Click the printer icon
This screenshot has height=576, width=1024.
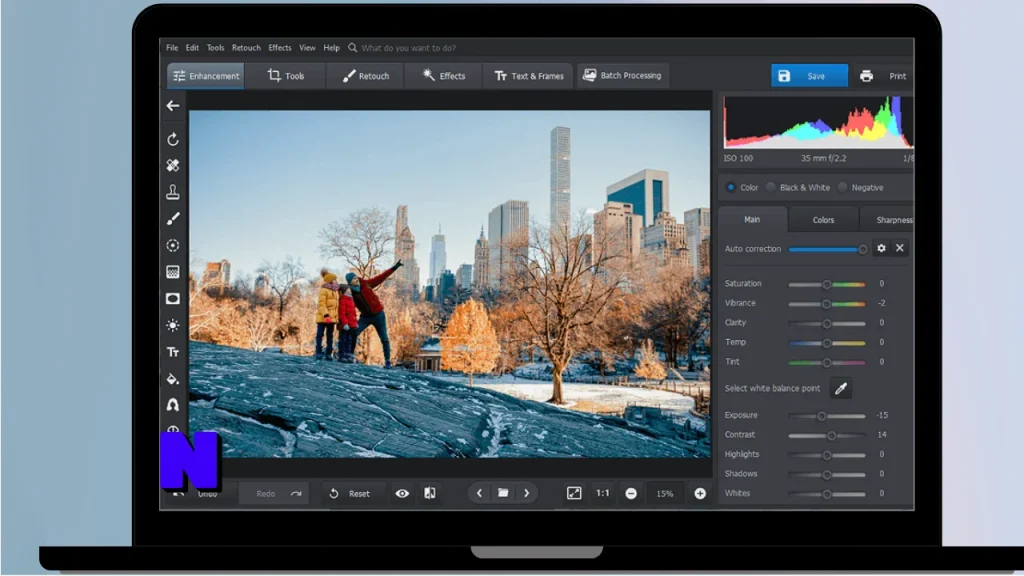click(x=867, y=76)
